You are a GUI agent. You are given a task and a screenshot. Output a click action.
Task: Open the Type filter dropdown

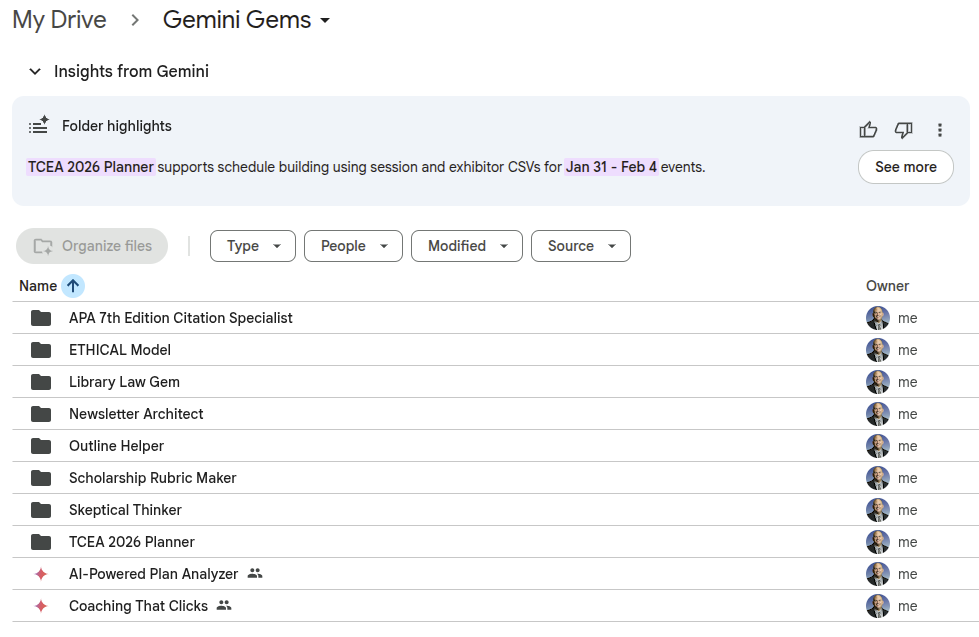(253, 246)
